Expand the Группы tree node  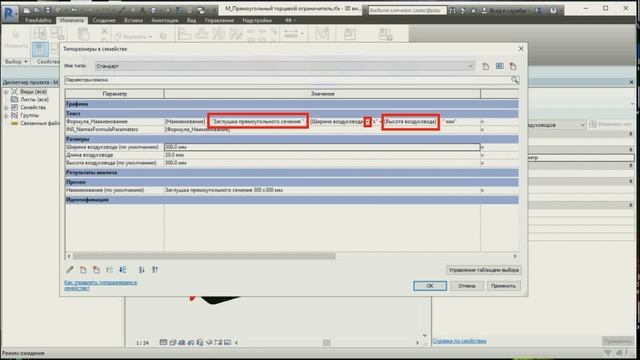[x=6, y=116]
